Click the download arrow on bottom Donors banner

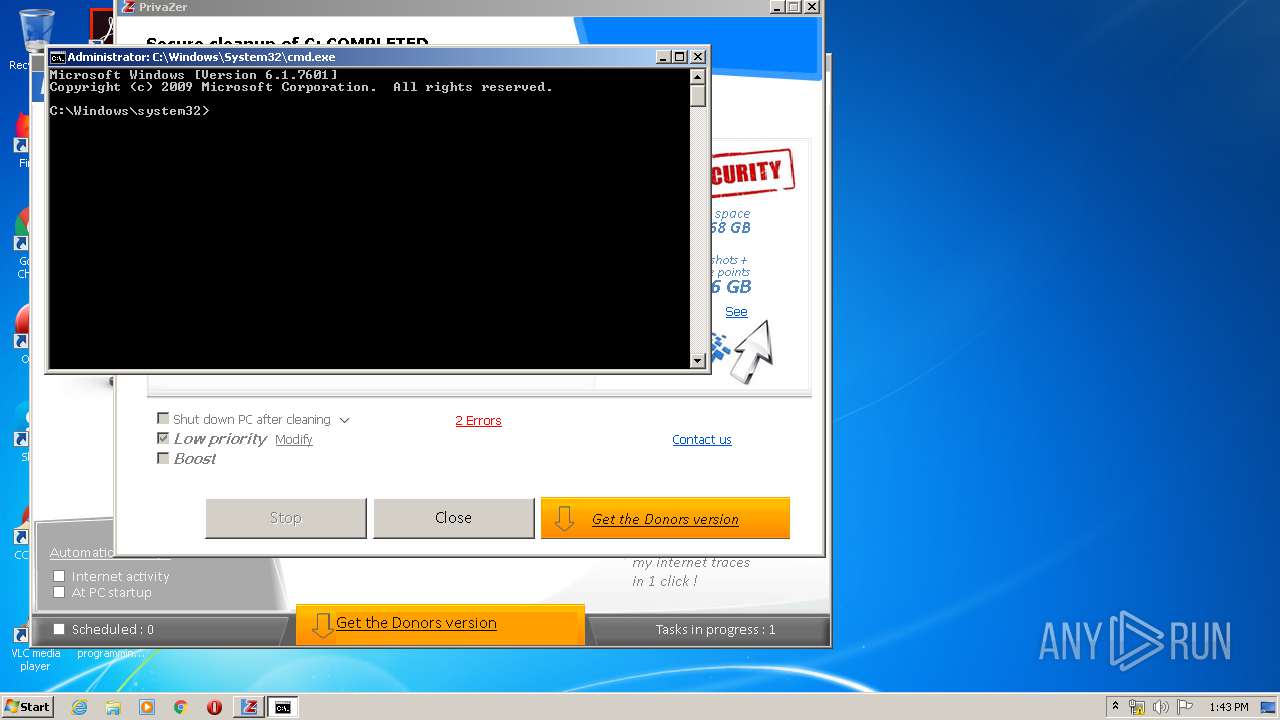tap(322, 625)
